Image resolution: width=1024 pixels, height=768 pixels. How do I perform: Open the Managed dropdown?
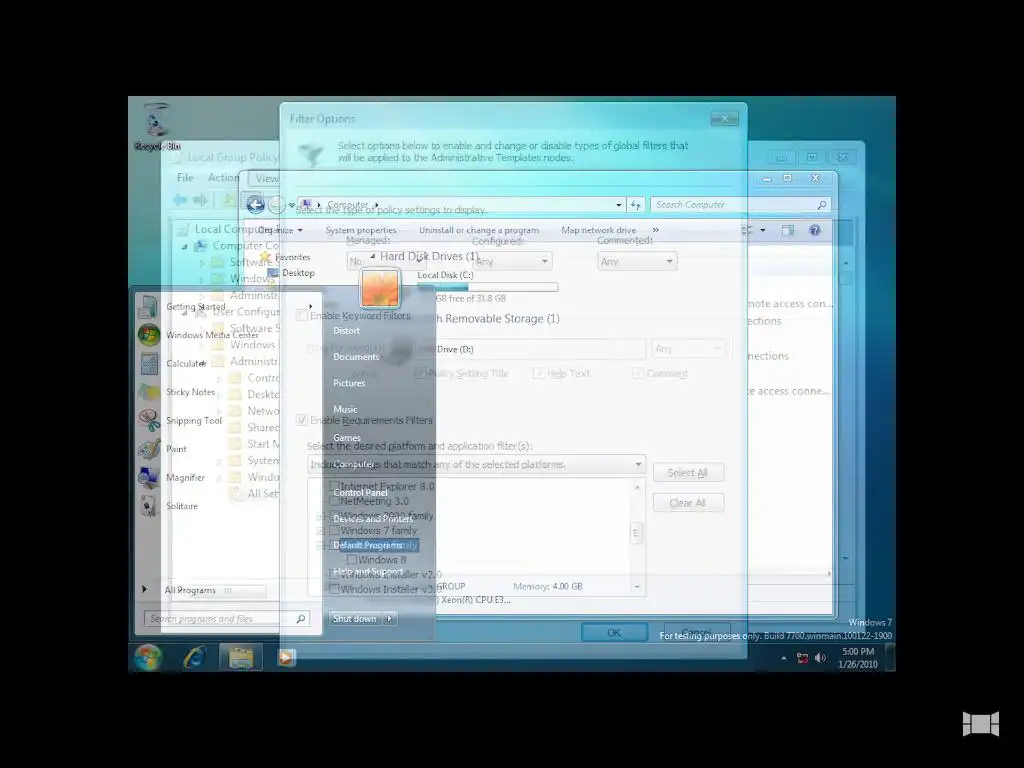pyautogui.click(x=386, y=261)
